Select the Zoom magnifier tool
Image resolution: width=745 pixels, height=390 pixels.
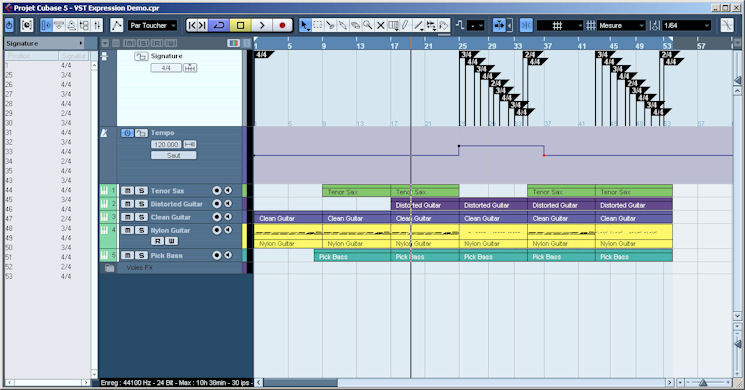[368, 25]
